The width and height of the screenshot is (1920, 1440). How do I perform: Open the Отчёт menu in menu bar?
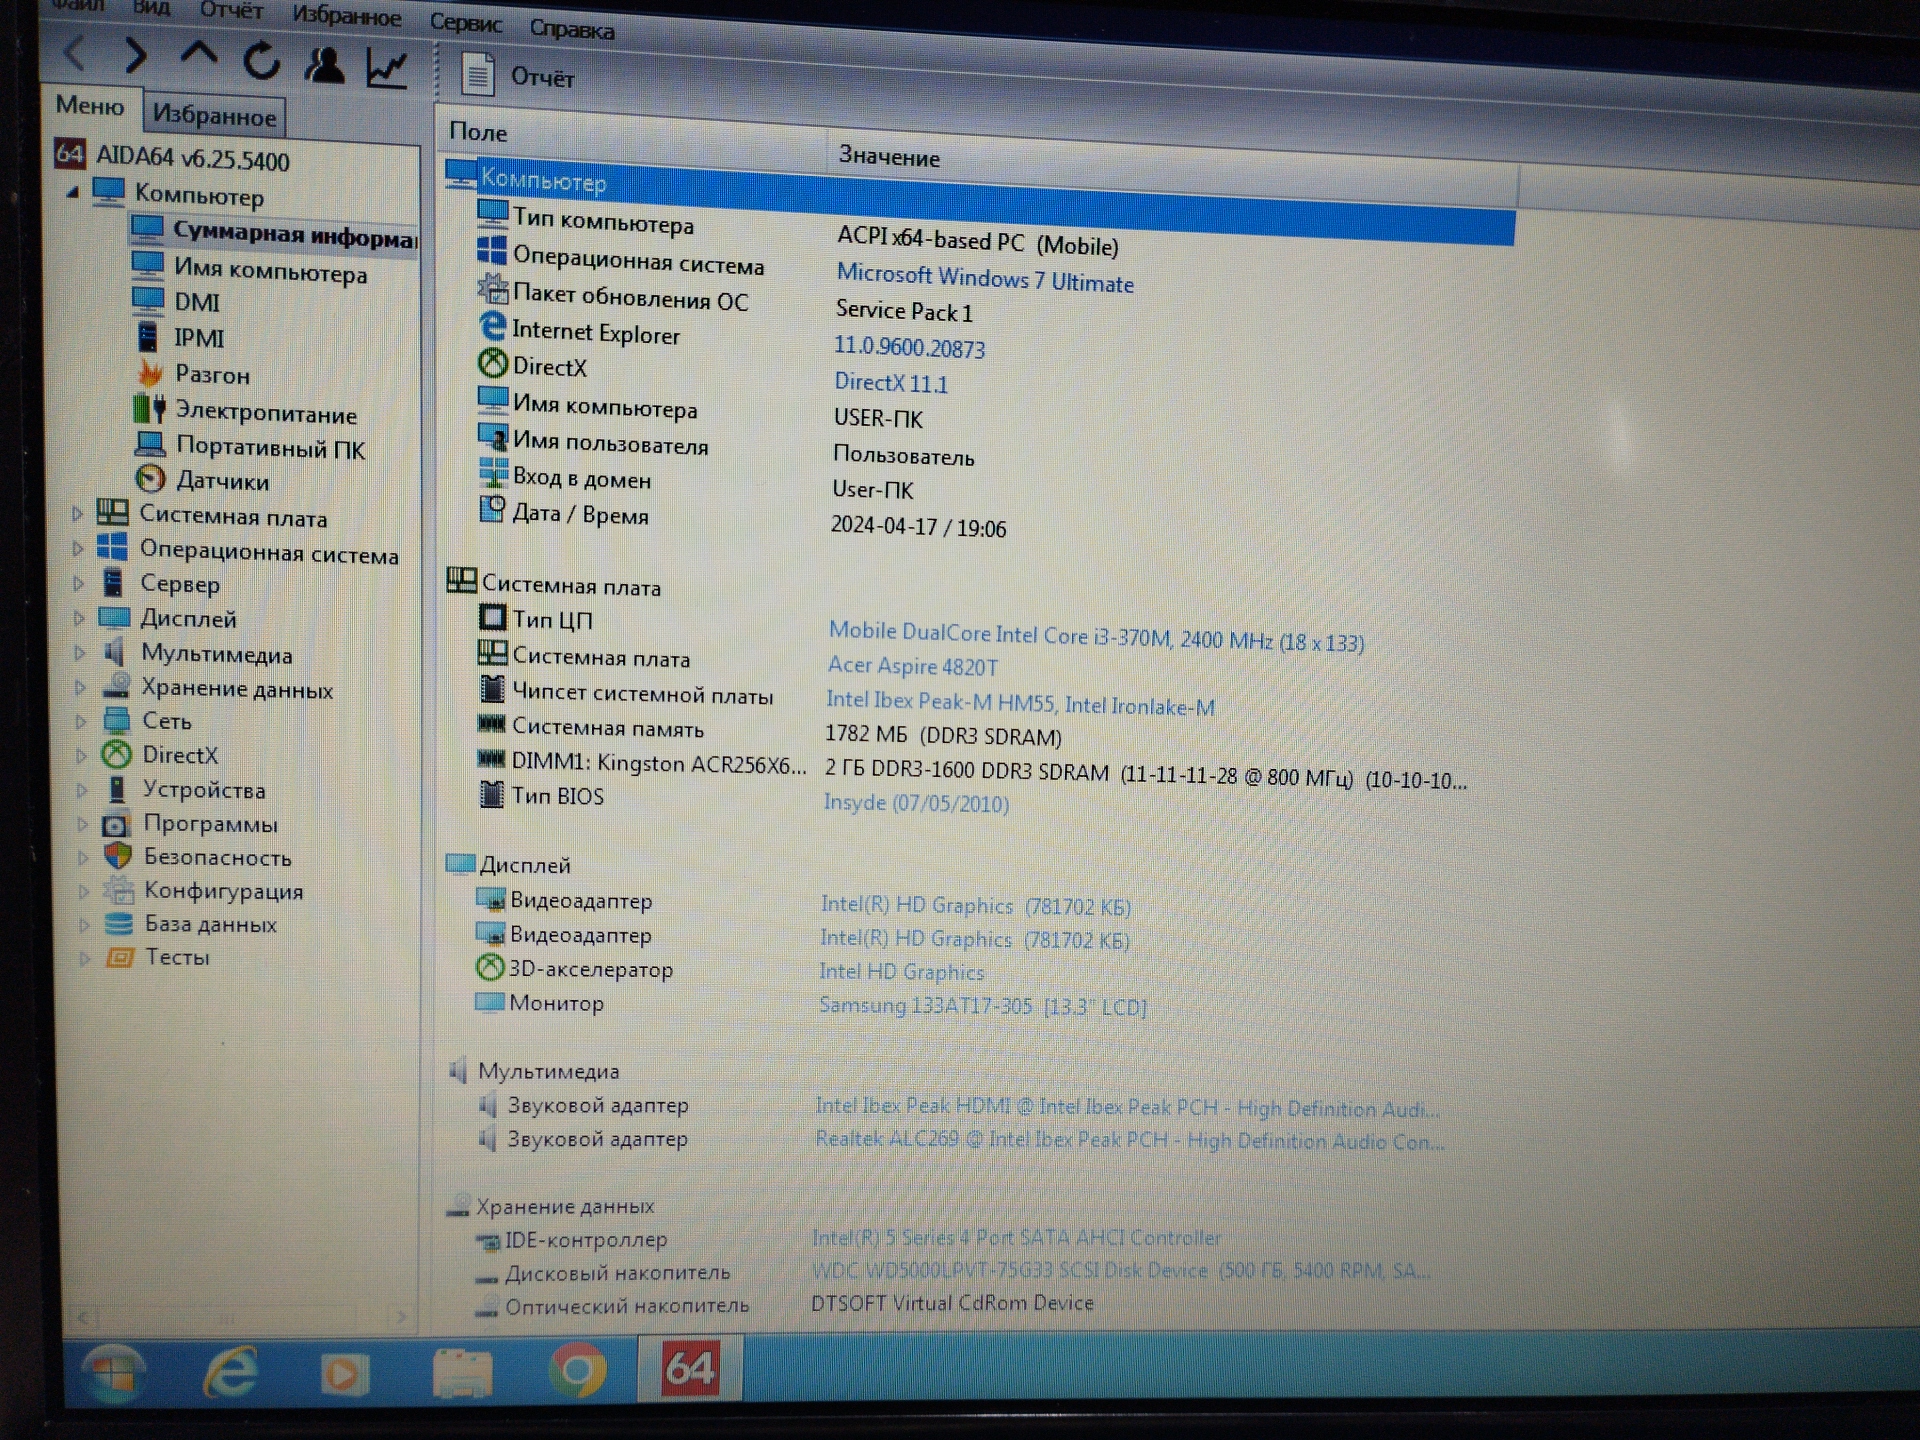(x=230, y=10)
